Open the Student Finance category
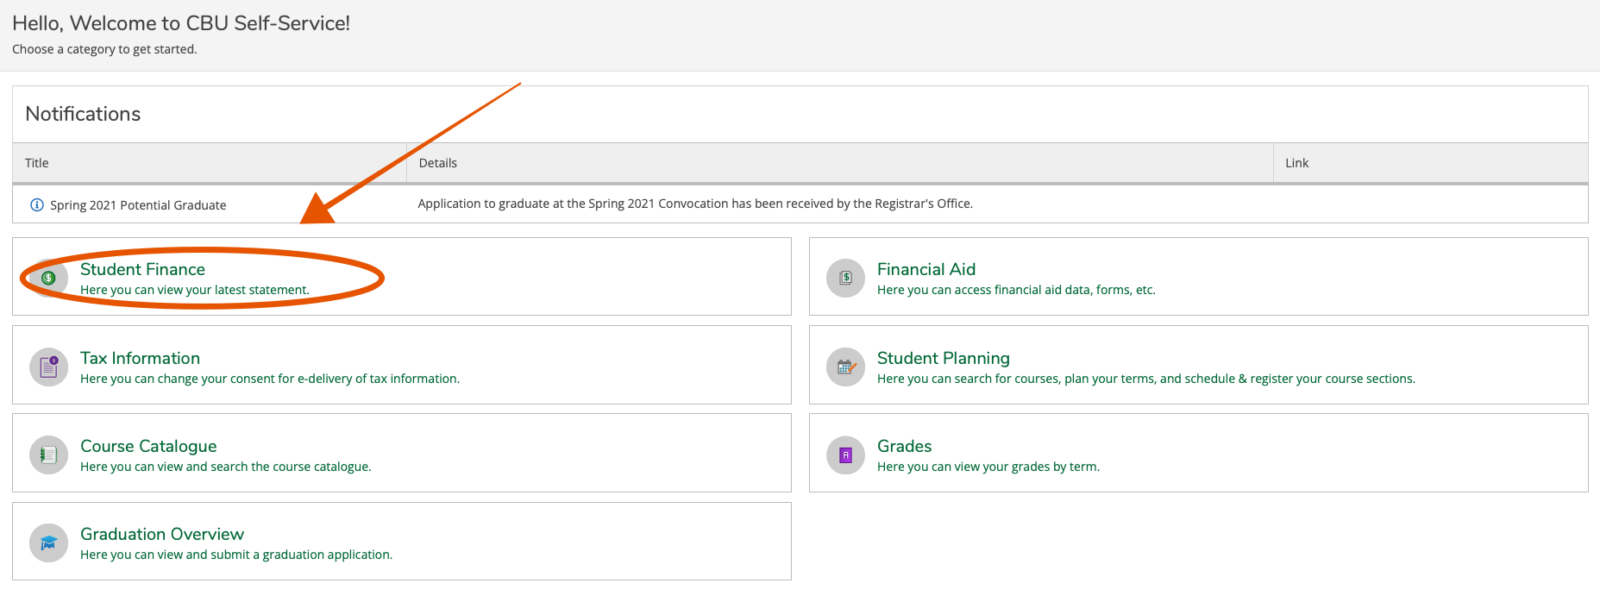 click(142, 269)
